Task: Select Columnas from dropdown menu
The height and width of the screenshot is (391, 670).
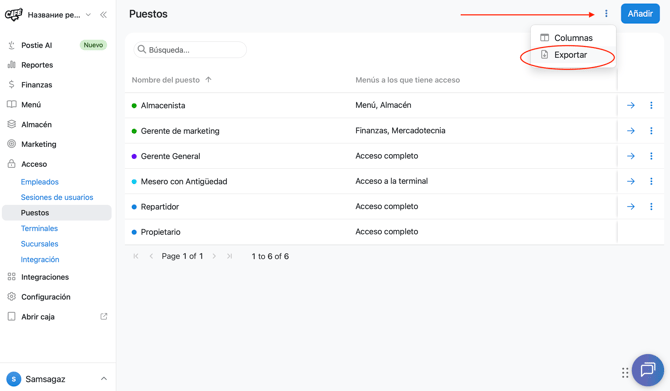Action: click(x=573, y=38)
